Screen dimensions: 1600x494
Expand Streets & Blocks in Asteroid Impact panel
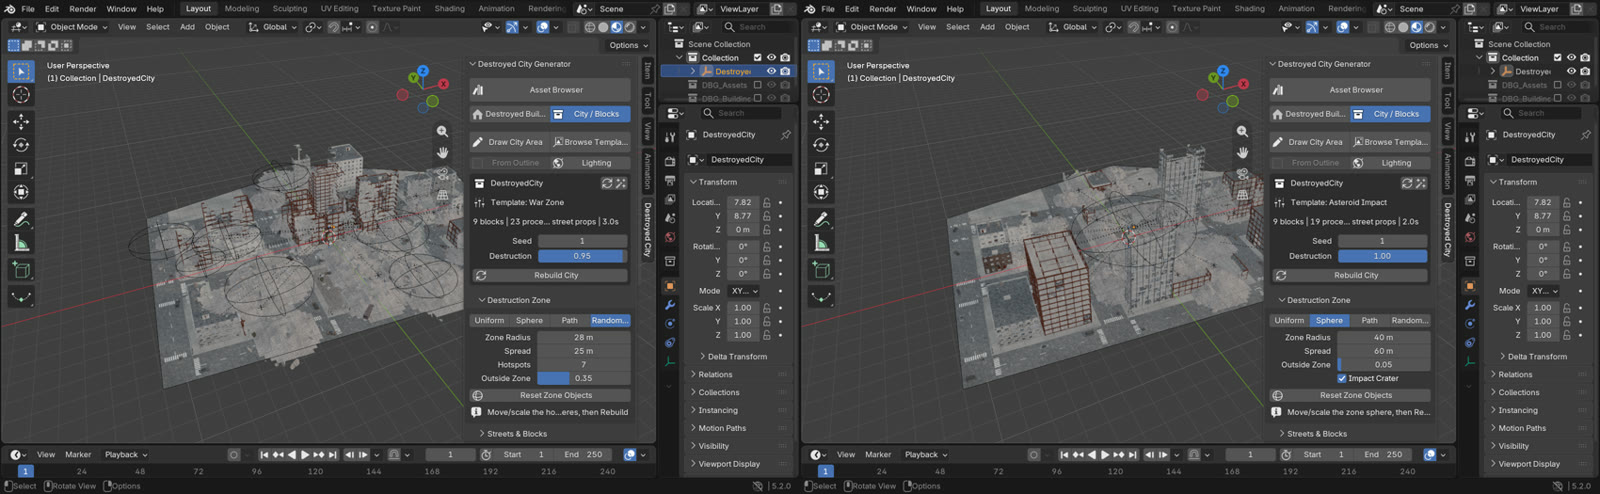pyautogui.click(x=1317, y=434)
